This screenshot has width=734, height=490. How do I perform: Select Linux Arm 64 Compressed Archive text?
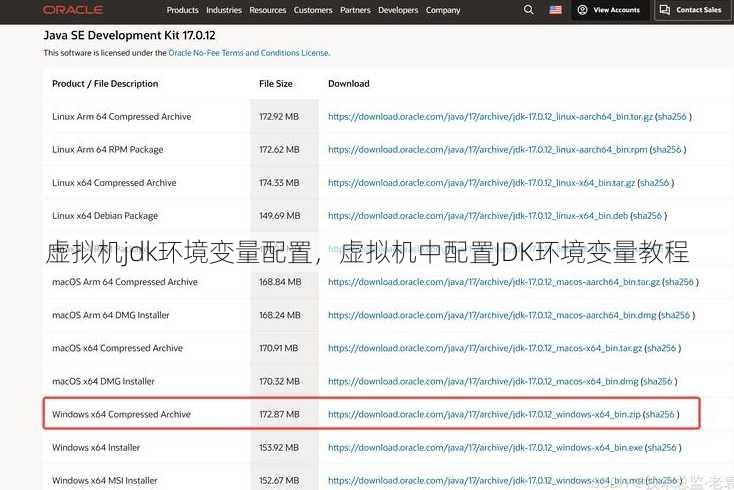(122, 117)
